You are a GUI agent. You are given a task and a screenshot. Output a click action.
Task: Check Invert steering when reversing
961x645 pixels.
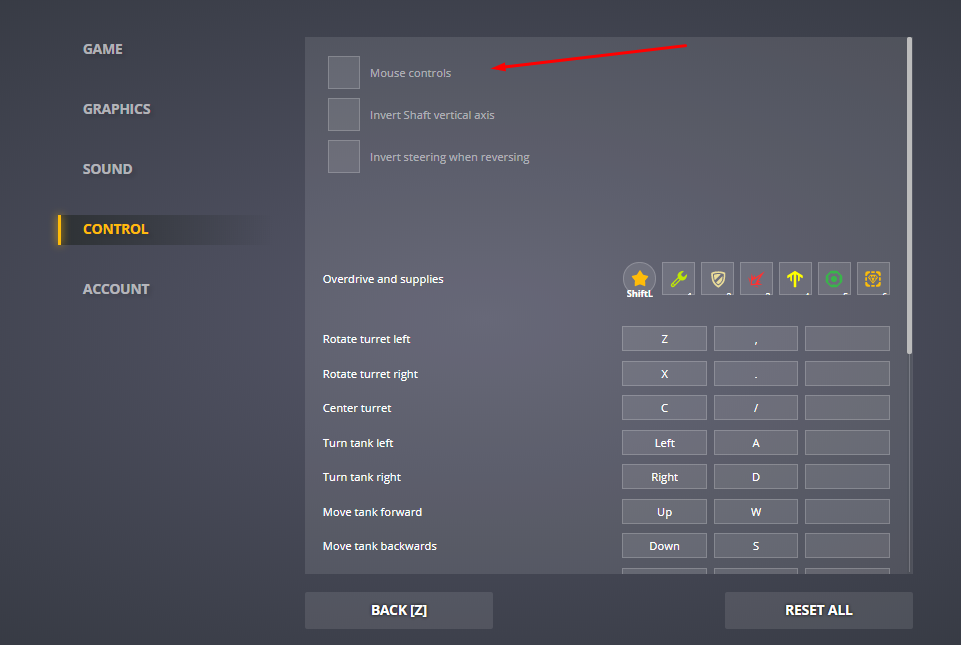pyautogui.click(x=344, y=157)
